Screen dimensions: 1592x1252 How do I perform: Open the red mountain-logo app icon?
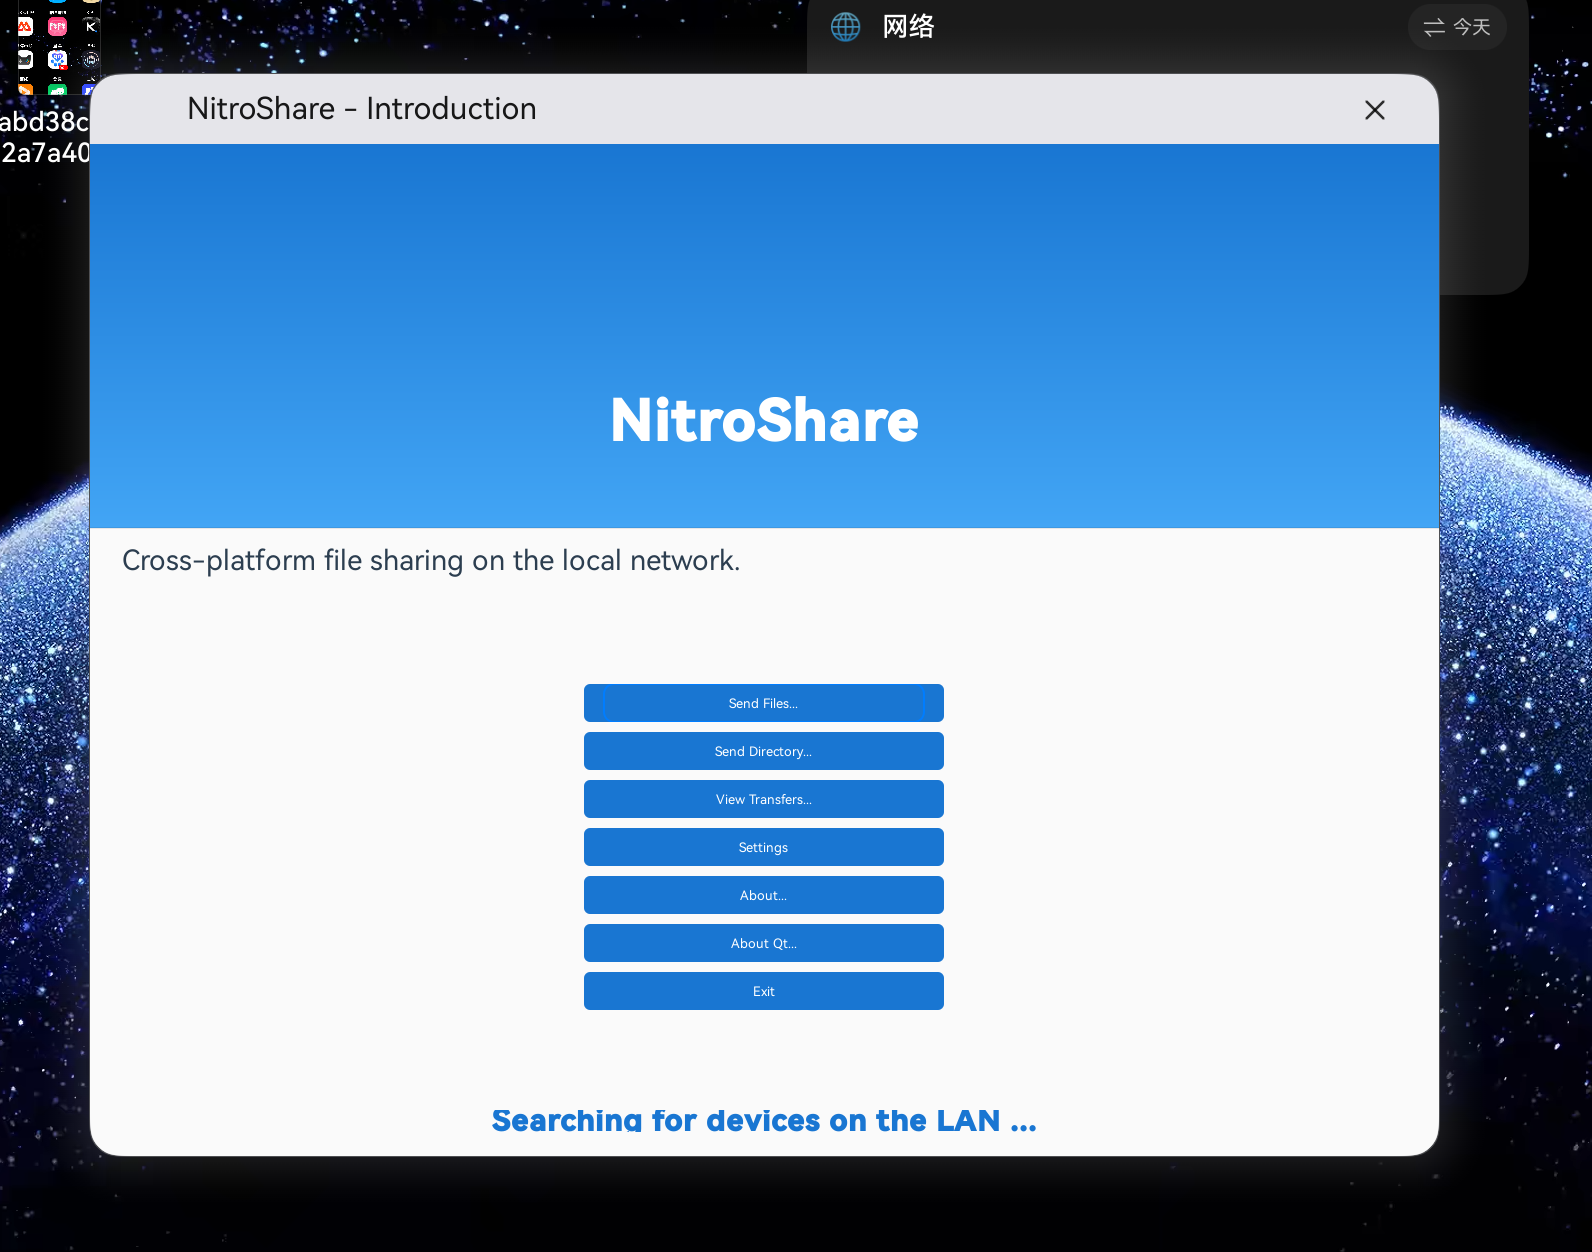(x=25, y=27)
